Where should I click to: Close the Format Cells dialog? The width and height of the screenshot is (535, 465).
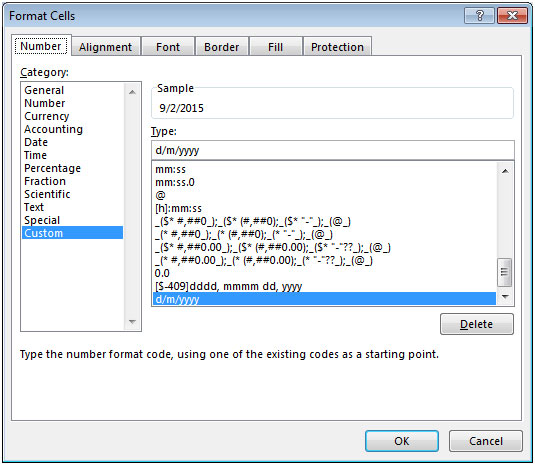tap(512, 16)
